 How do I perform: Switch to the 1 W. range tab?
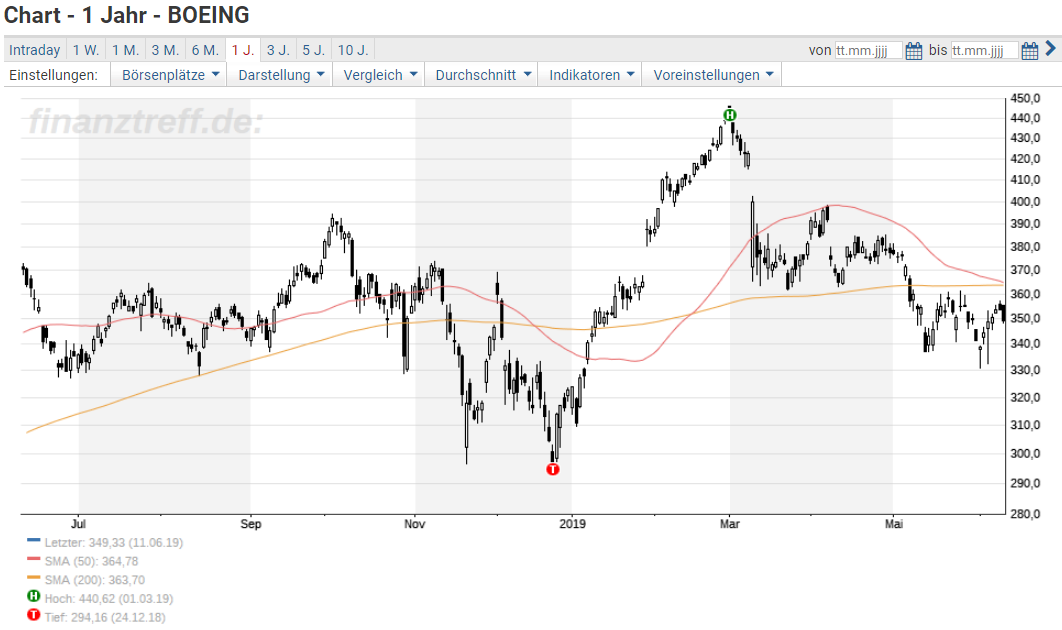click(86, 50)
